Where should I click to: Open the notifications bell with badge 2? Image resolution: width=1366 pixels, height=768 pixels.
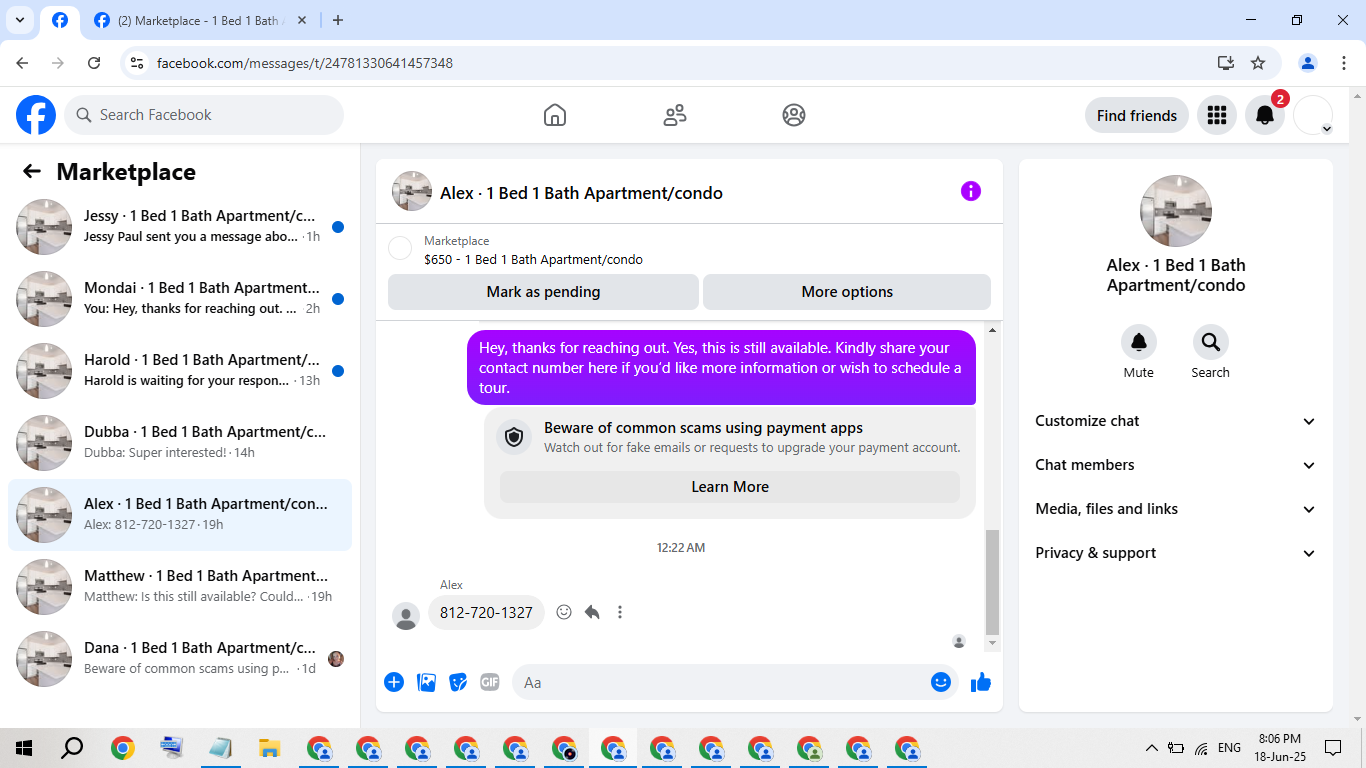[1265, 115]
